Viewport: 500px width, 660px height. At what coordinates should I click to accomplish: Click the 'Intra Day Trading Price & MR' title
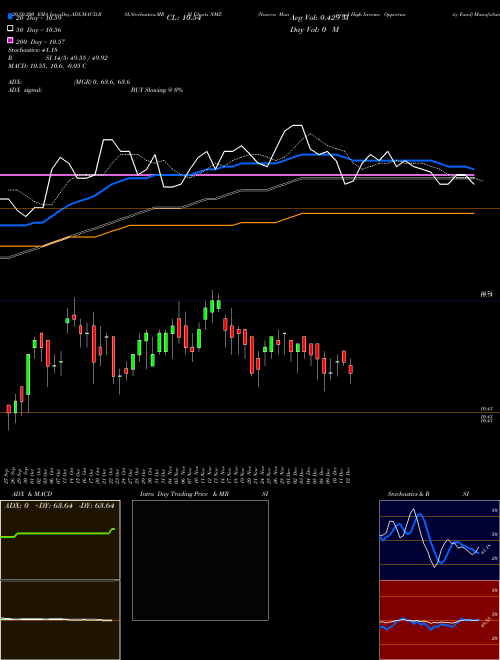[x=184, y=494]
